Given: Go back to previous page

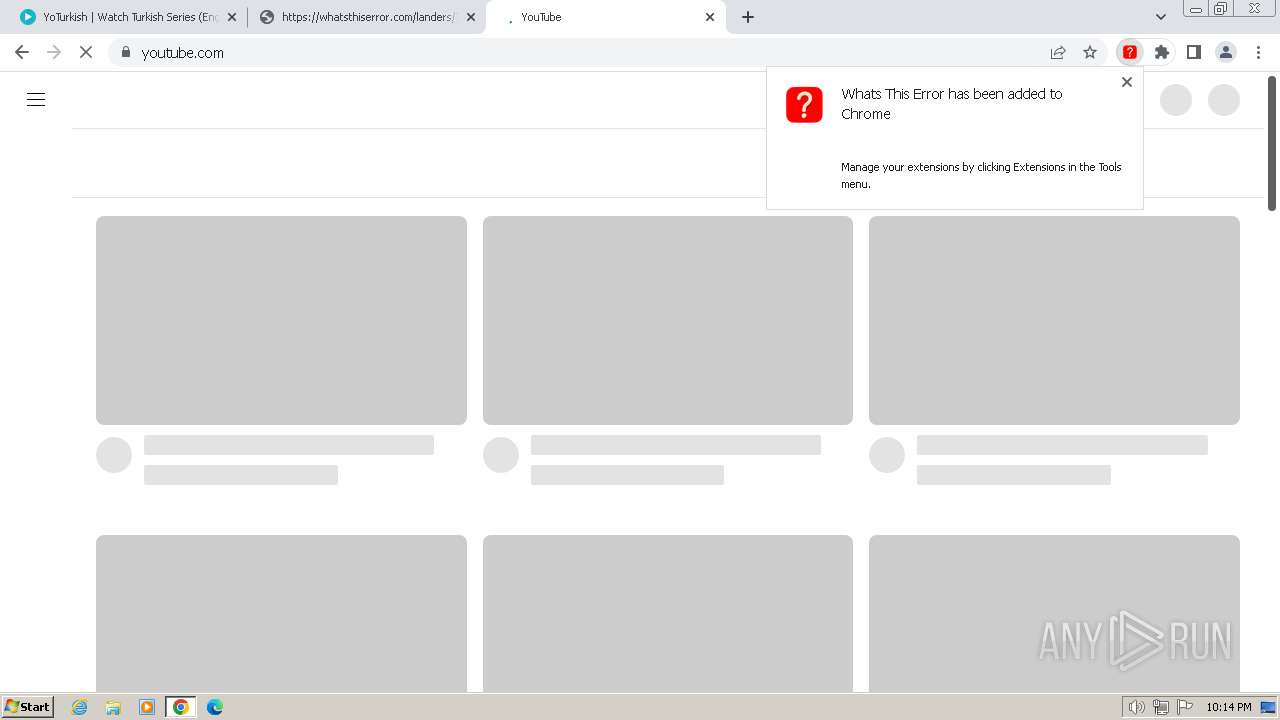Looking at the screenshot, I should 22,52.
